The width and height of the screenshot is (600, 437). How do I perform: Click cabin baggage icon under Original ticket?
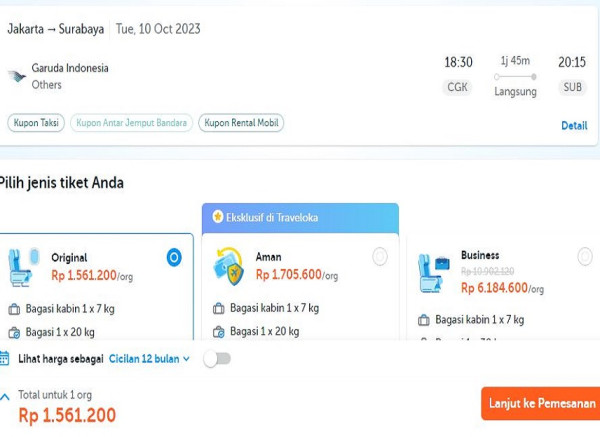pos(14,309)
